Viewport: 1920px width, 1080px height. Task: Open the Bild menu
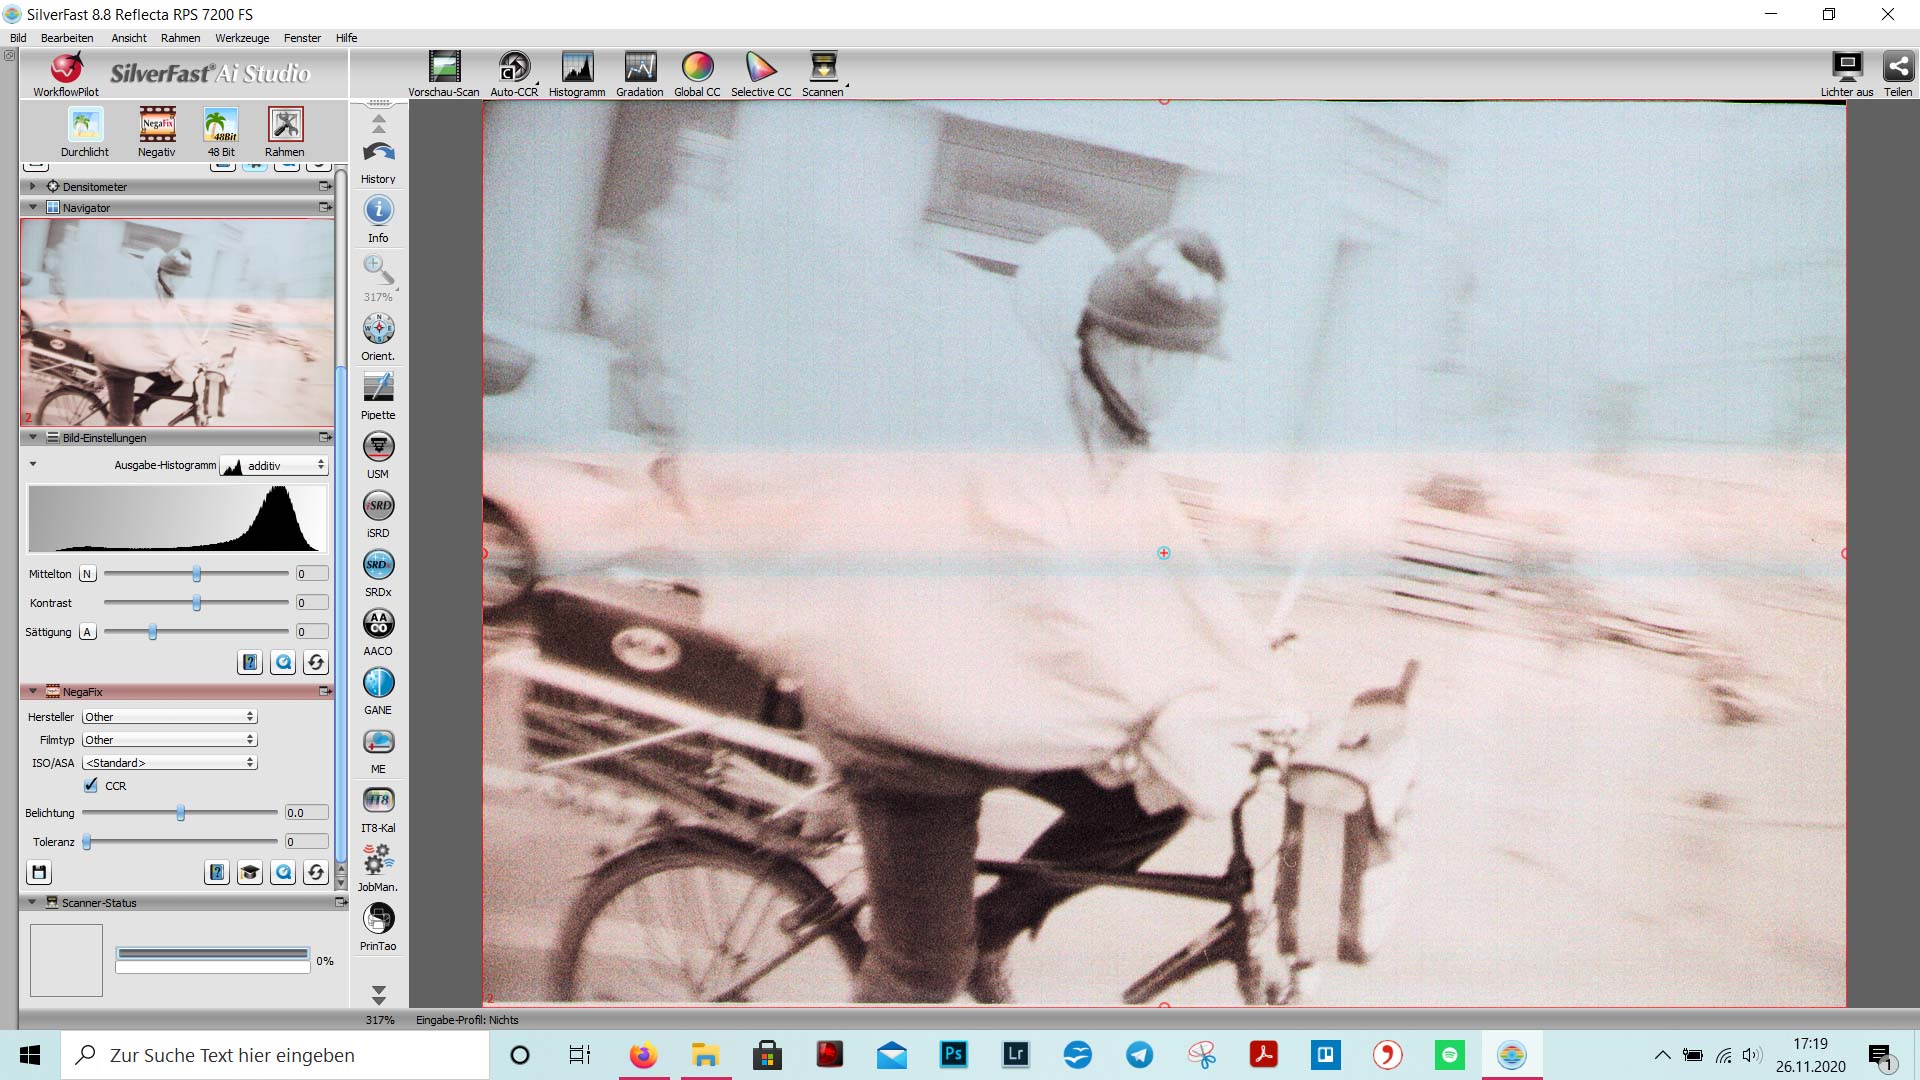[x=18, y=38]
